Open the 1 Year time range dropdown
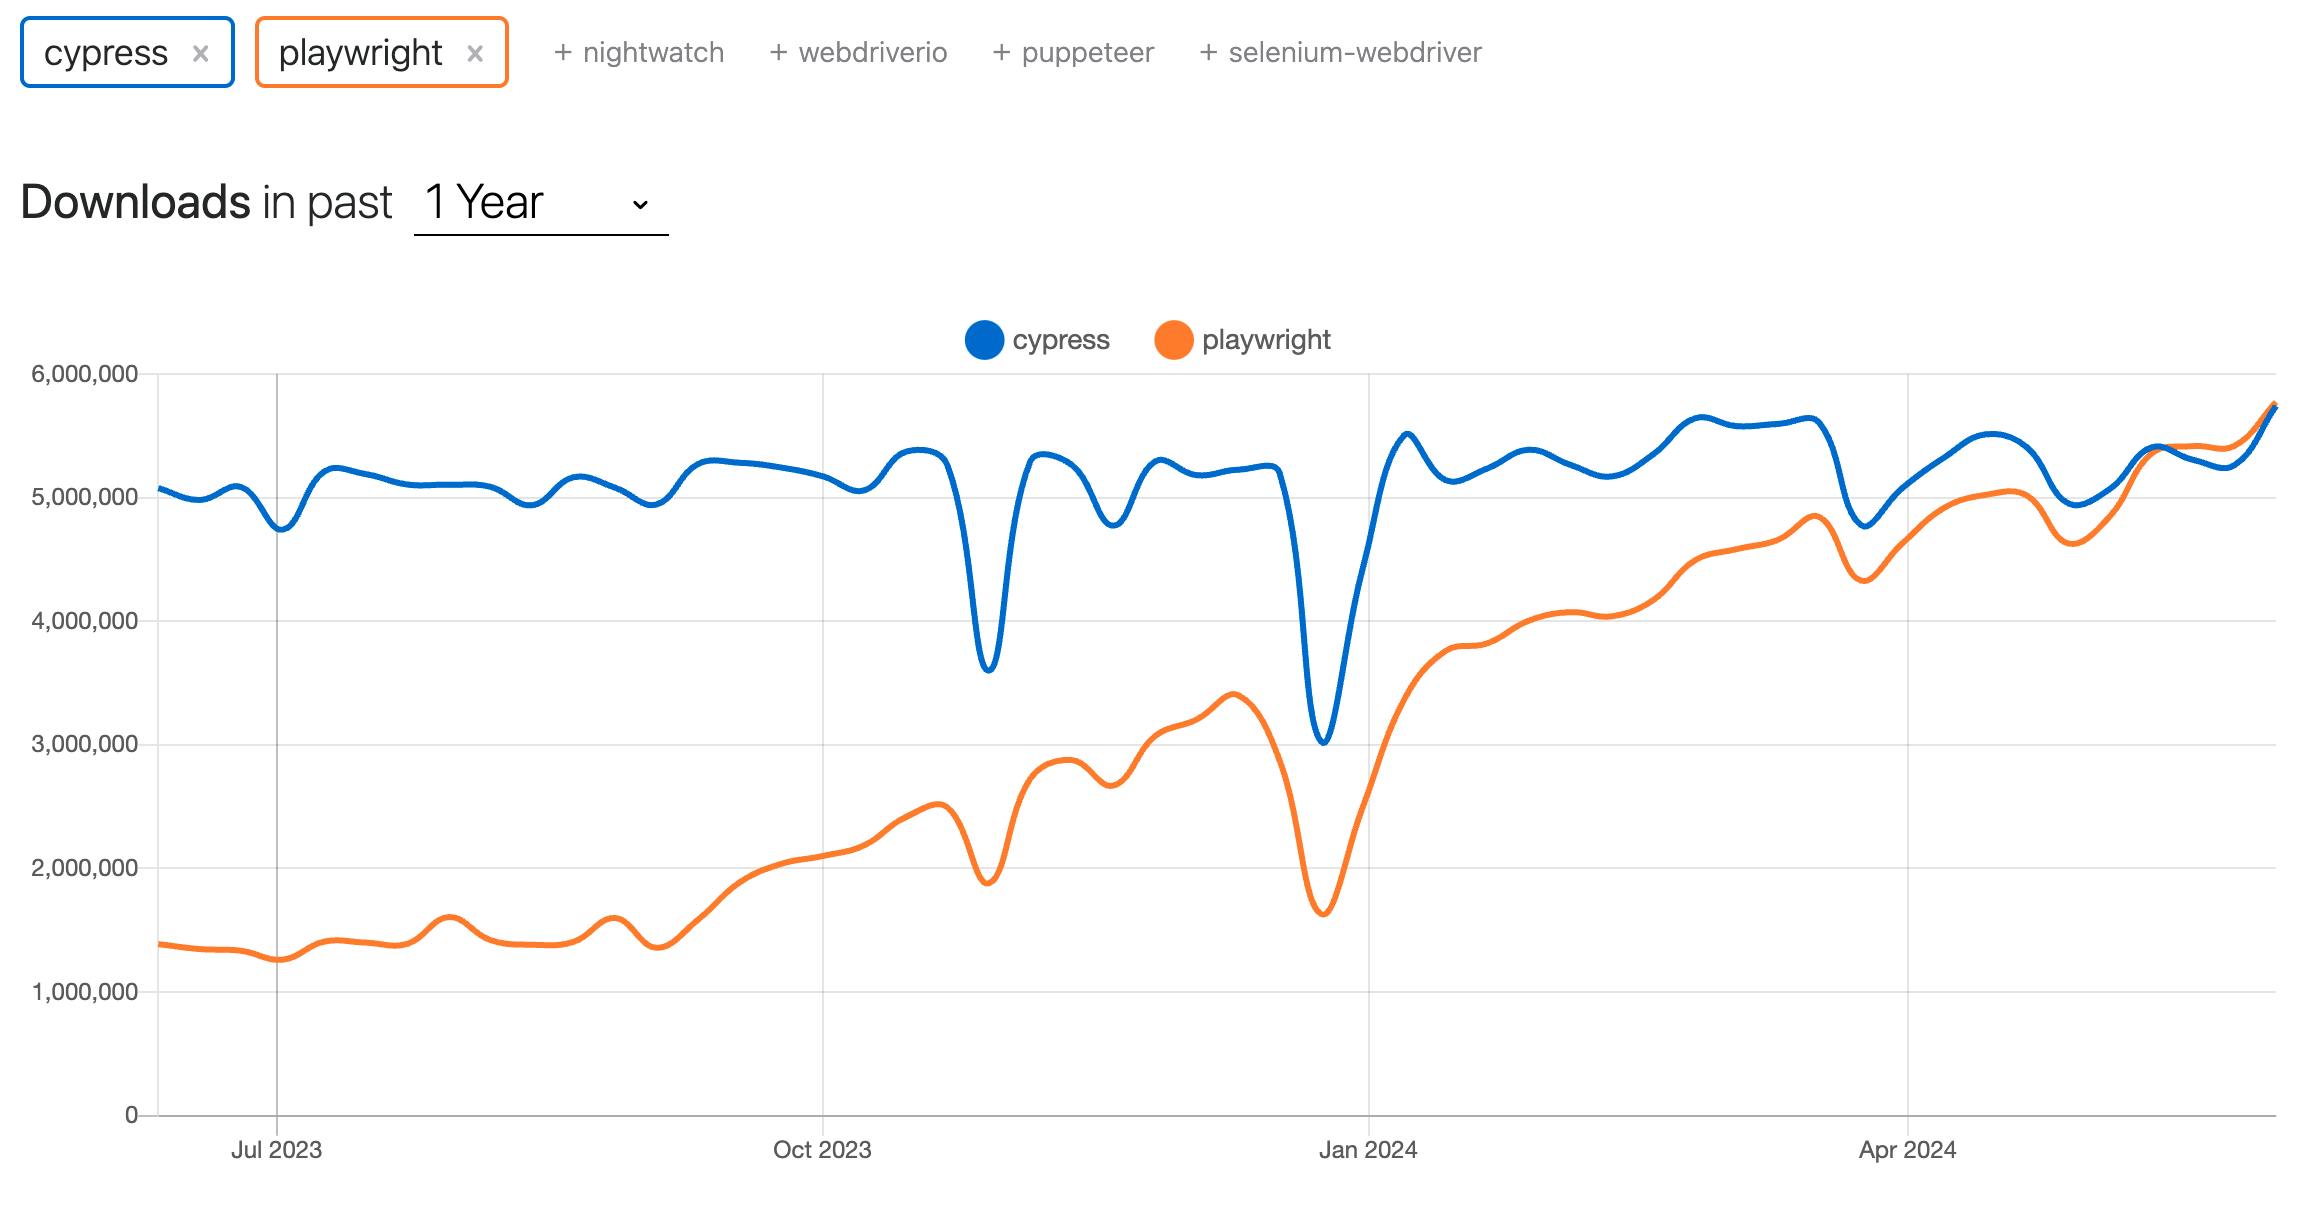 click(540, 203)
